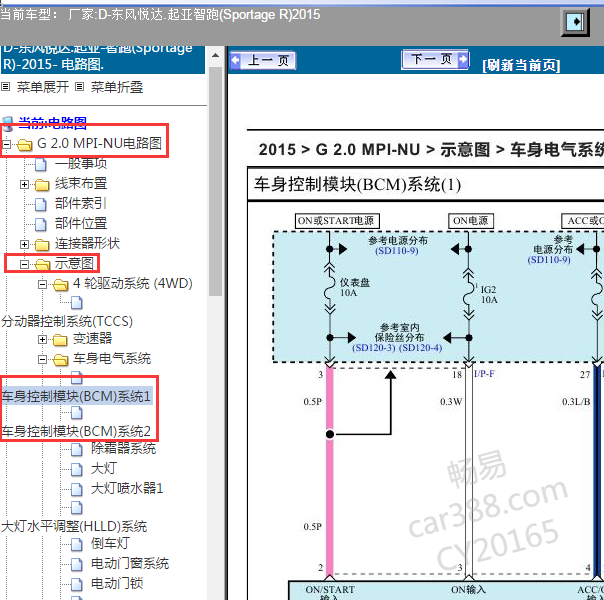Click the sidebar scrollbar up arrow
The height and width of the screenshot is (600, 604).
pos(216,56)
